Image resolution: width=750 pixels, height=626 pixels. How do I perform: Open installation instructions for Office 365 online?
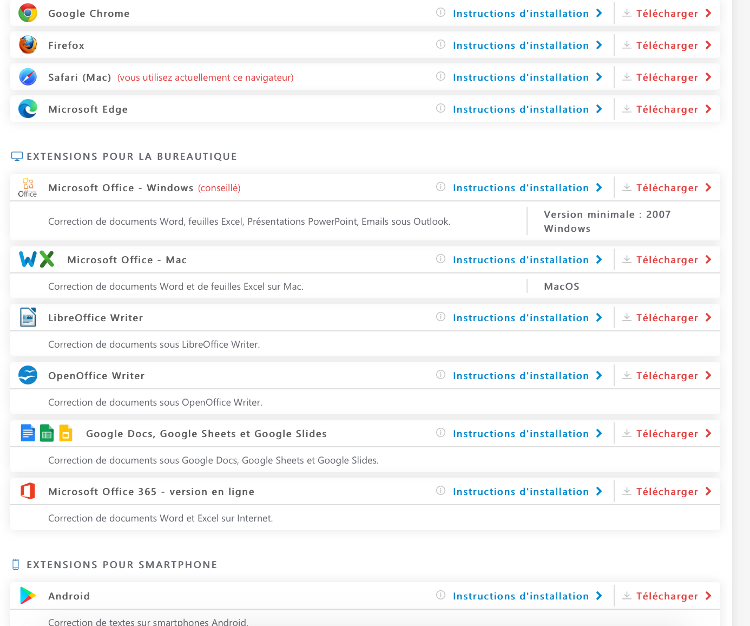tap(527, 492)
